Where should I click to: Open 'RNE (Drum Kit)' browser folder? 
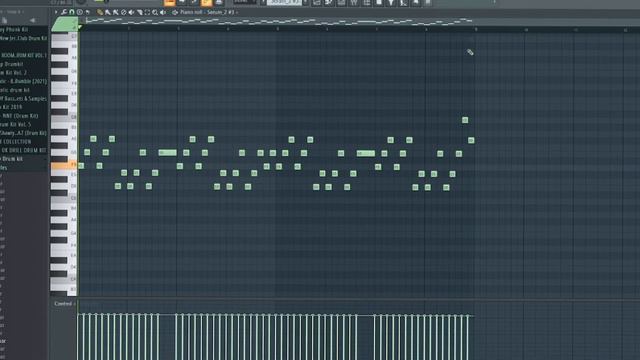tap(20, 116)
